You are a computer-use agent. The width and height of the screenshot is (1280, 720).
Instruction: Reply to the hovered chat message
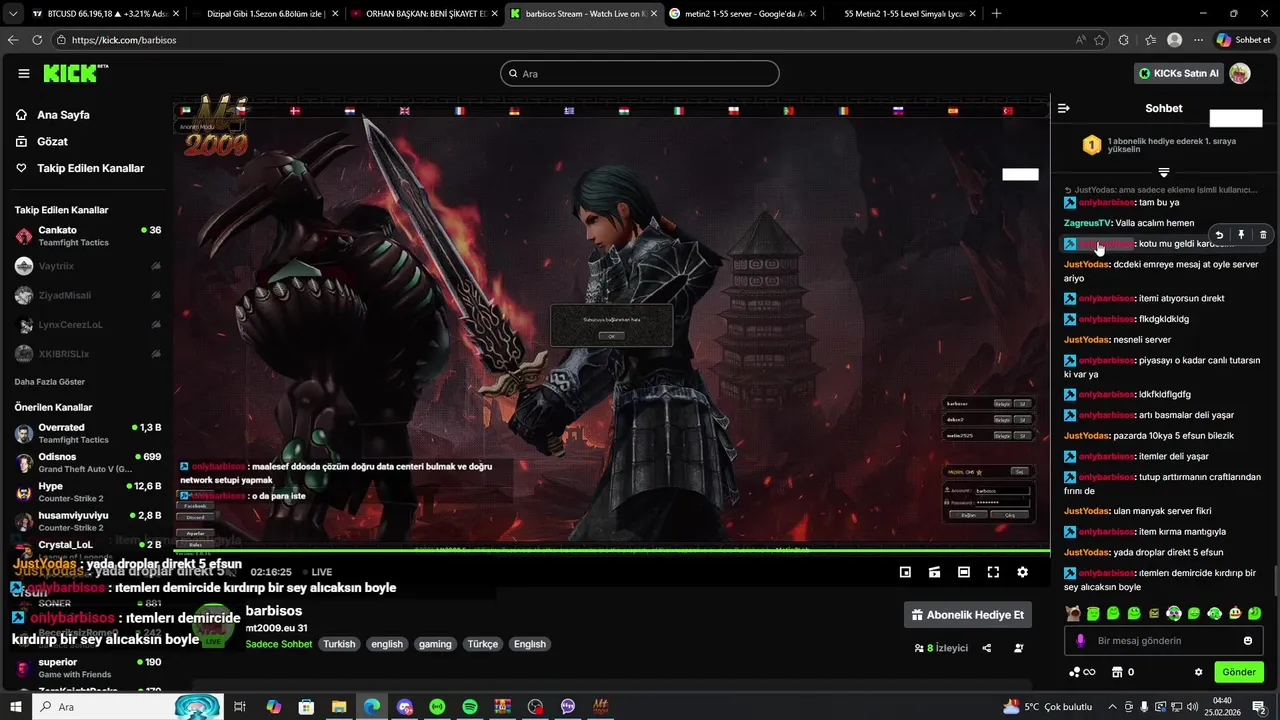[x=1219, y=235]
